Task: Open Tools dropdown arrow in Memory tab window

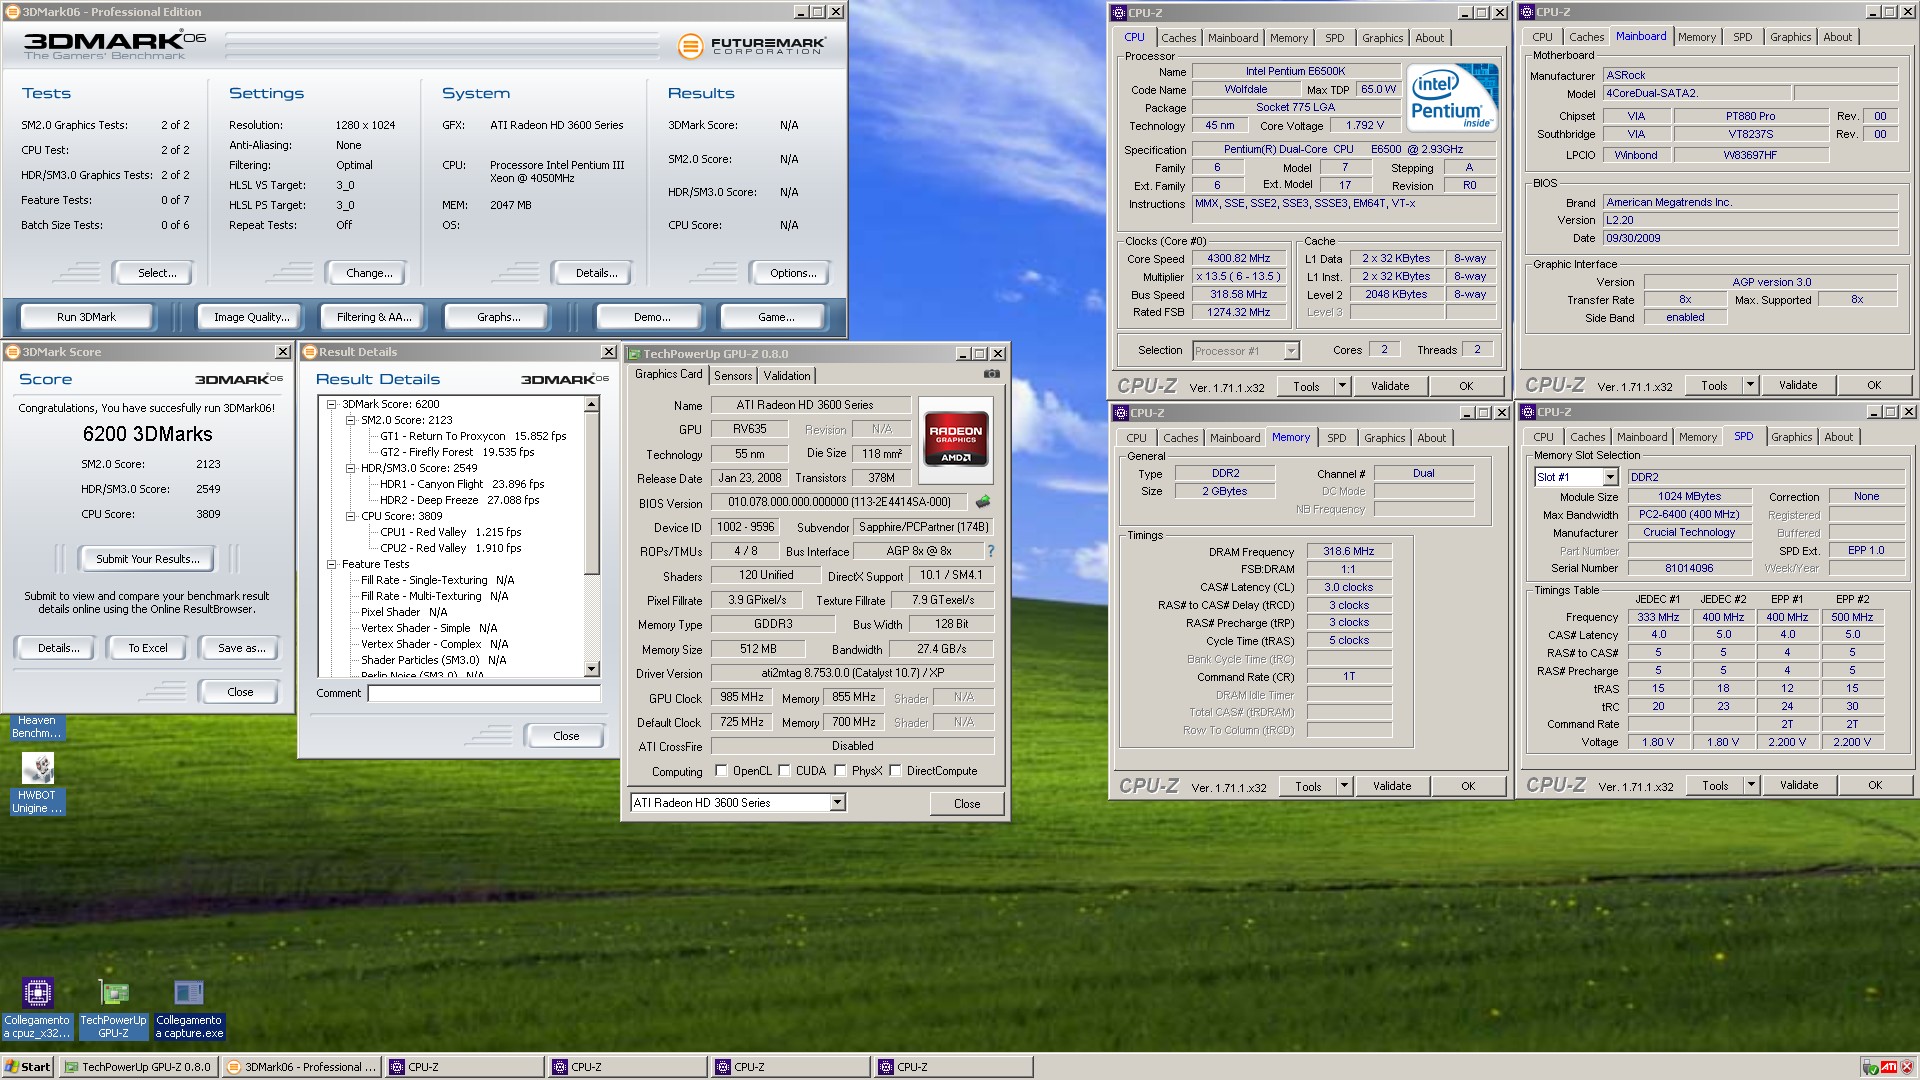Action: (1344, 786)
